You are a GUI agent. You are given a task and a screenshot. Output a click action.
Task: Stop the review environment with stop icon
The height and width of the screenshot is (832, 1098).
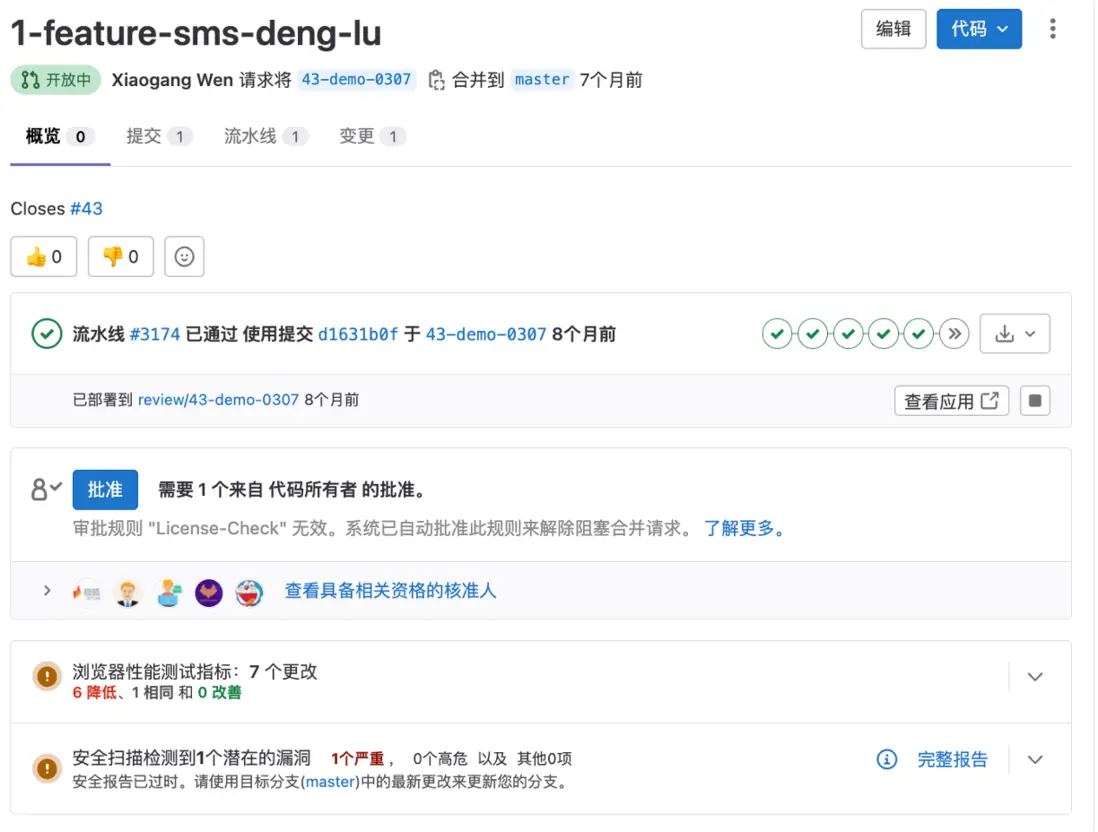[1035, 401]
